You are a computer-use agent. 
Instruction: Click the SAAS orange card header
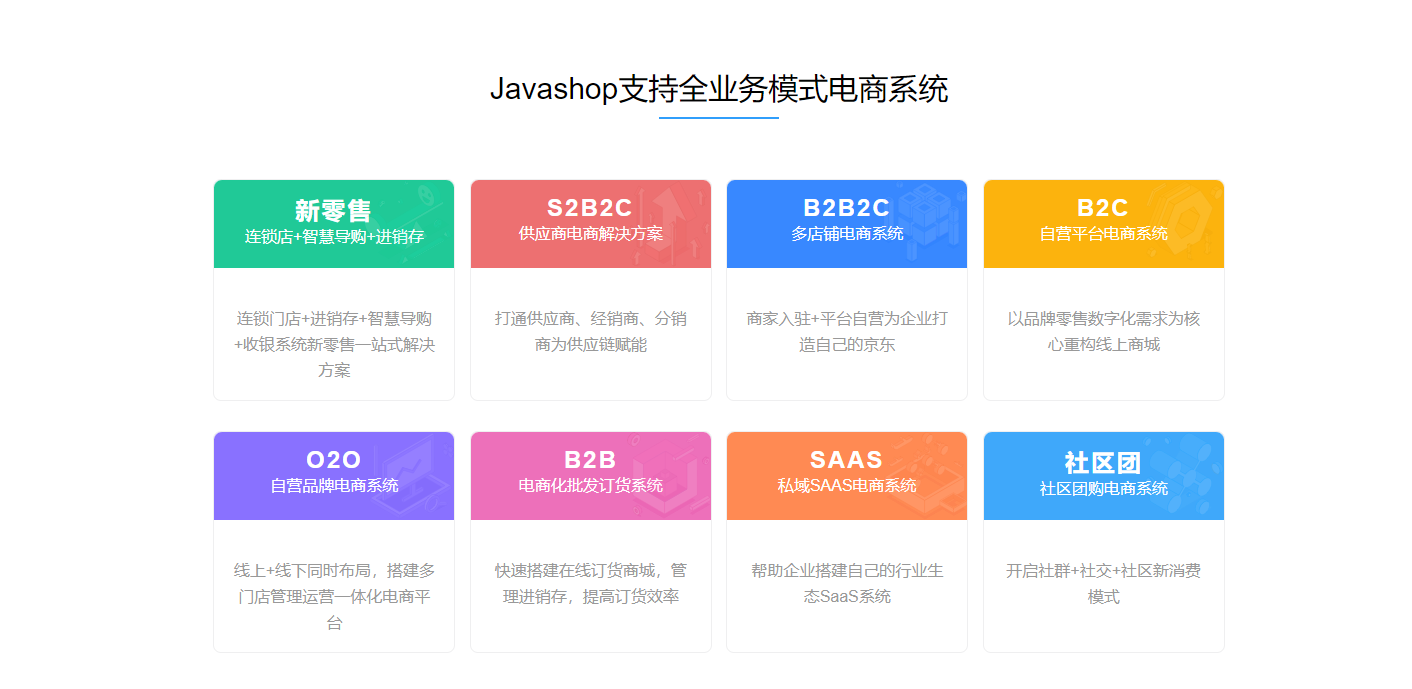[846, 475]
